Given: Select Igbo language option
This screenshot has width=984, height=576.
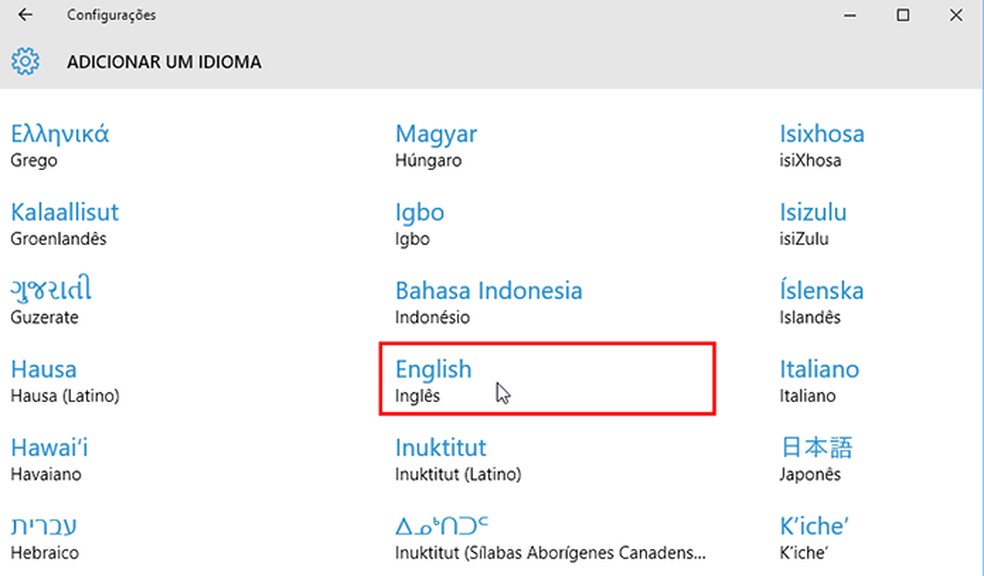Looking at the screenshot, I should (420, 223).
